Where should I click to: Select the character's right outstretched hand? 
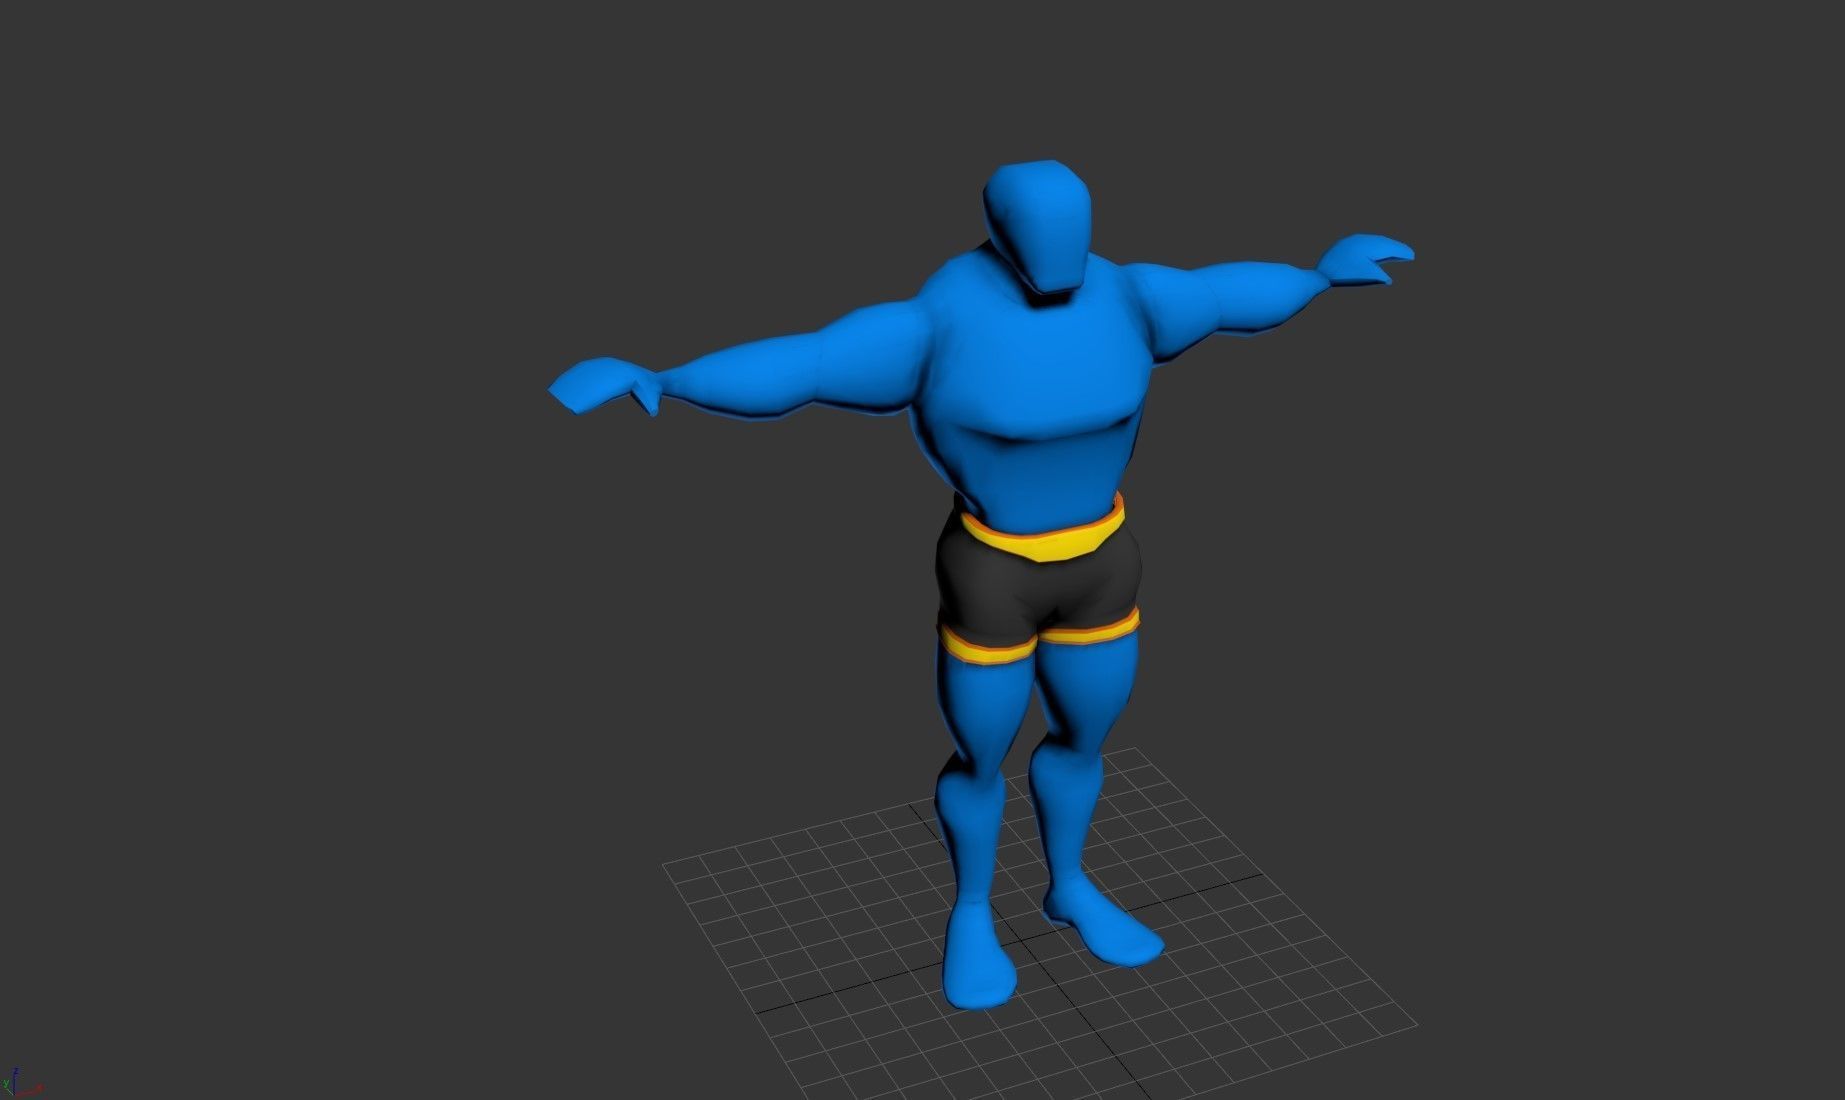(x=606, y=385)
